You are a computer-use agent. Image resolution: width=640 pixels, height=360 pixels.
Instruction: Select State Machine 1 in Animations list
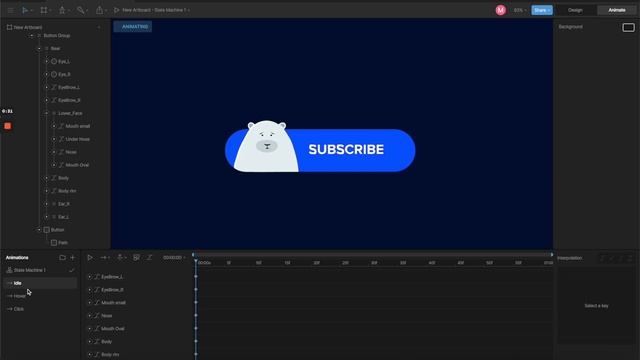click(x=30, y=270)
